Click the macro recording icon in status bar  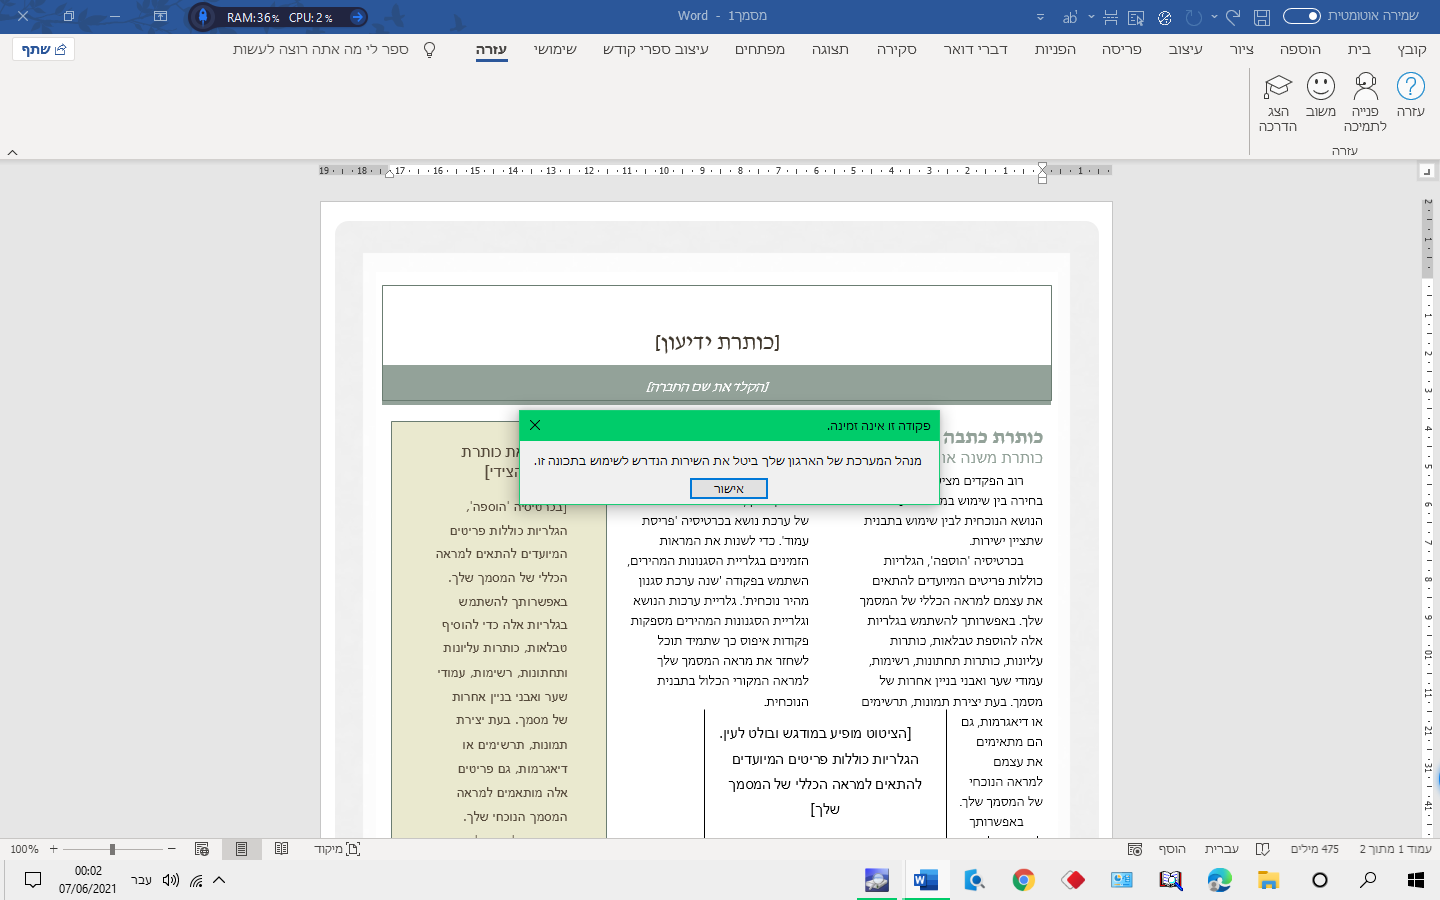click(1134, 849)
